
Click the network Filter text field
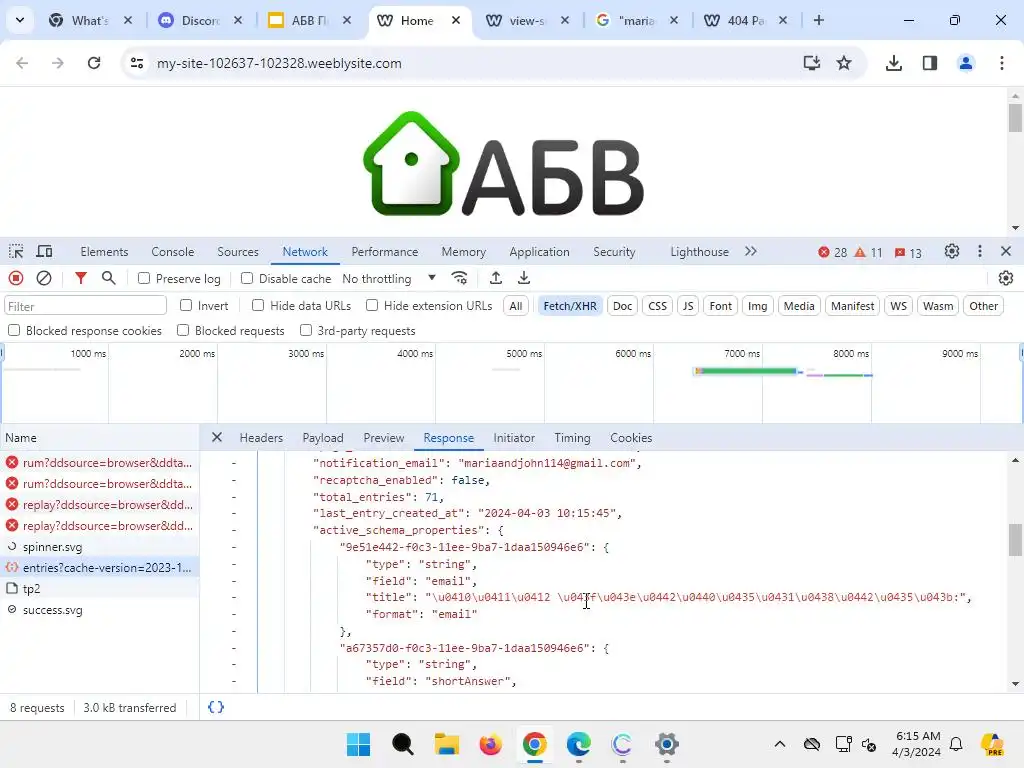[x=86, y=306]
